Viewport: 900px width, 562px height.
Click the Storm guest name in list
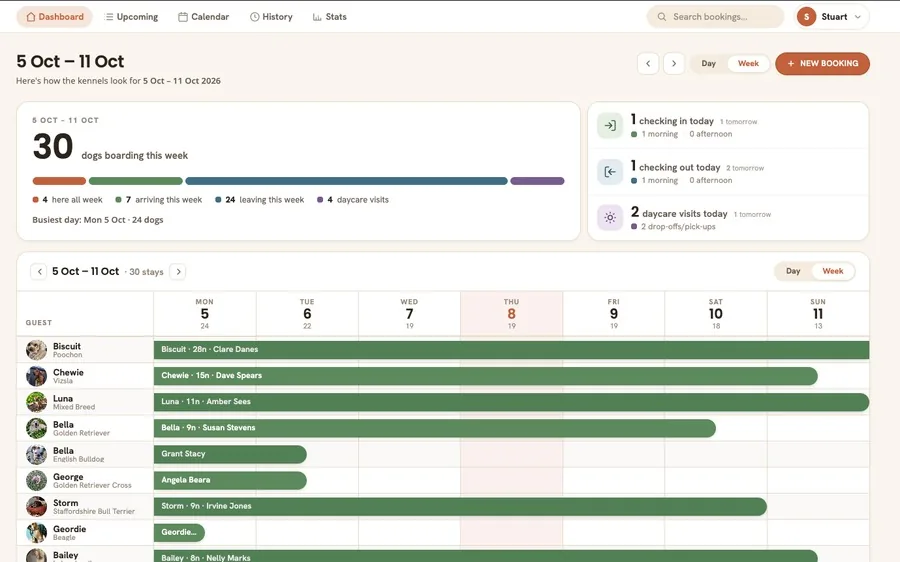point(65,503)
